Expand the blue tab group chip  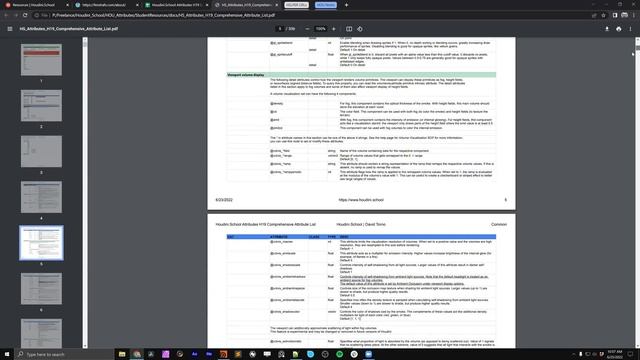[326, 5]
